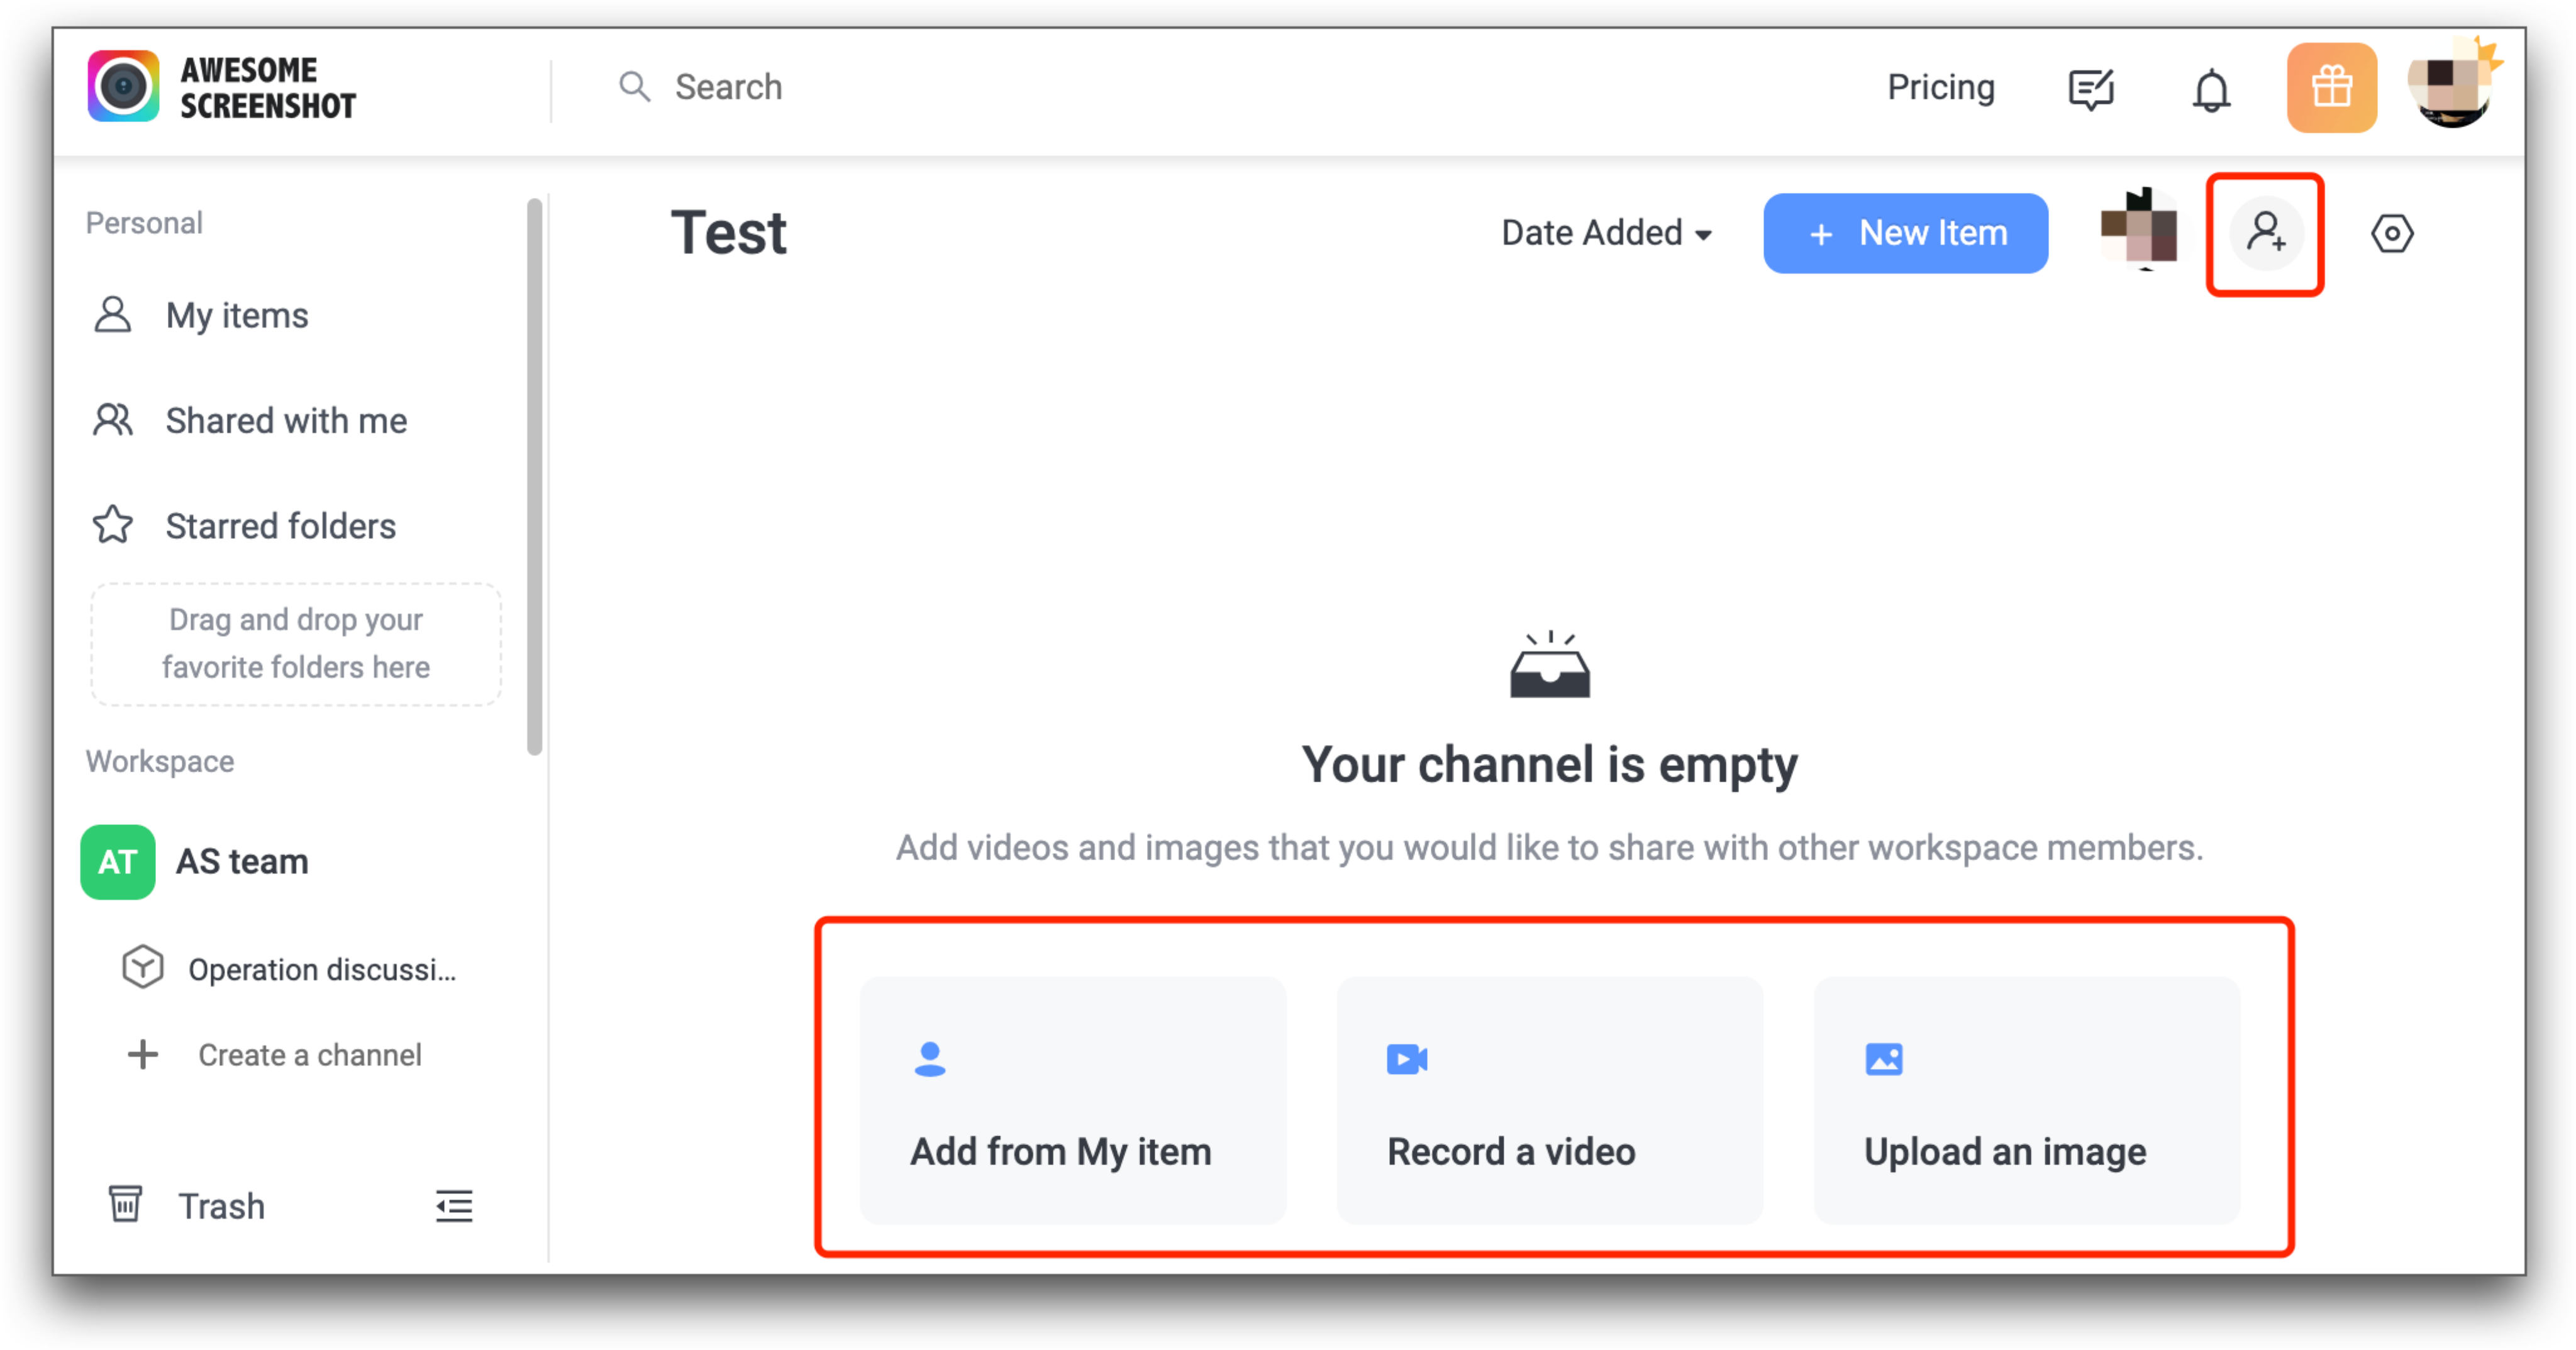Open channel settings hexagon icon

coord(2391,233)
